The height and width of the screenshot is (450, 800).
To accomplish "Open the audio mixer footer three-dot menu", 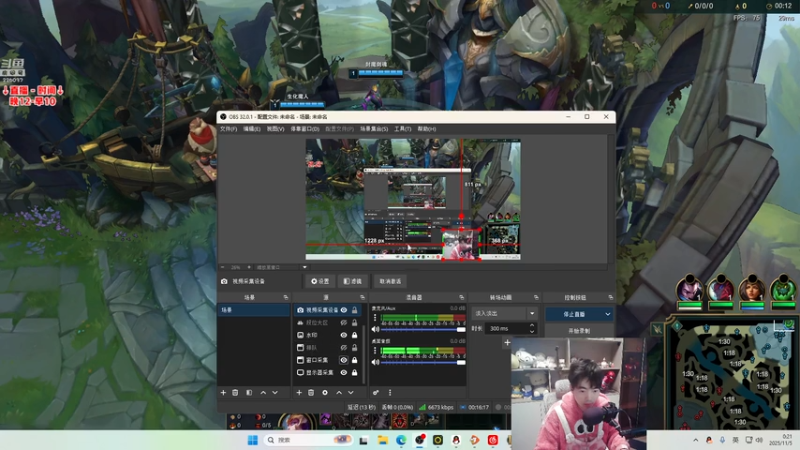I will 390,392.
